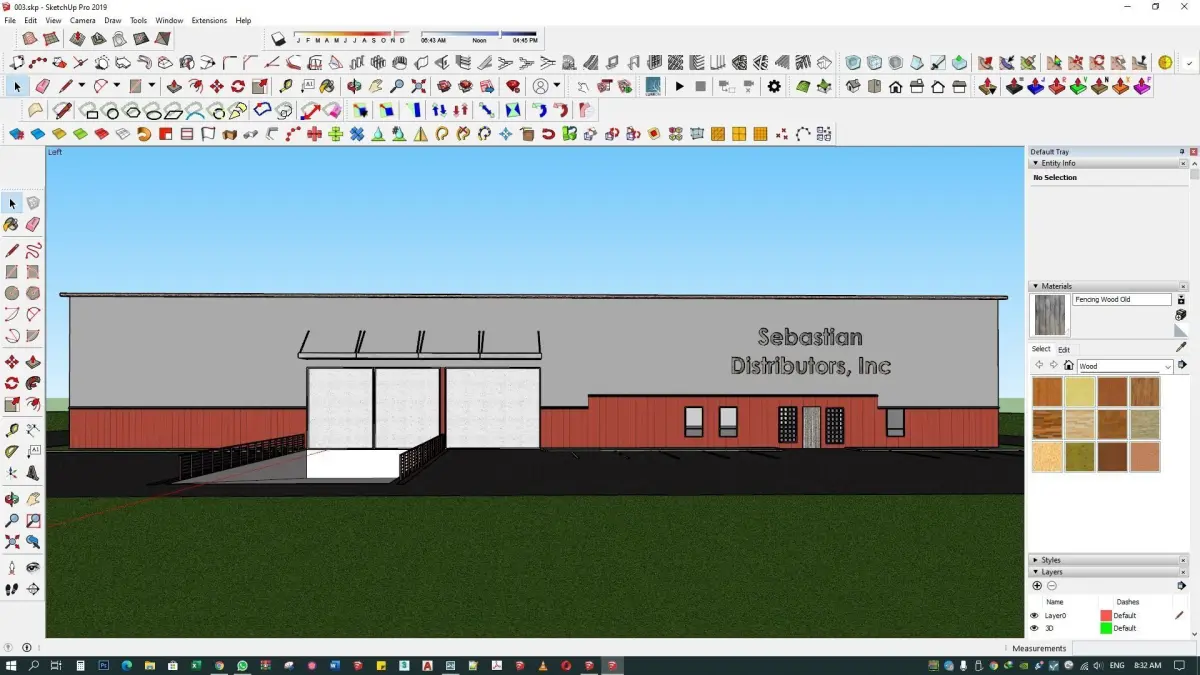Select the Follow Me tool in left toolbar

click(x=33, y=383)
